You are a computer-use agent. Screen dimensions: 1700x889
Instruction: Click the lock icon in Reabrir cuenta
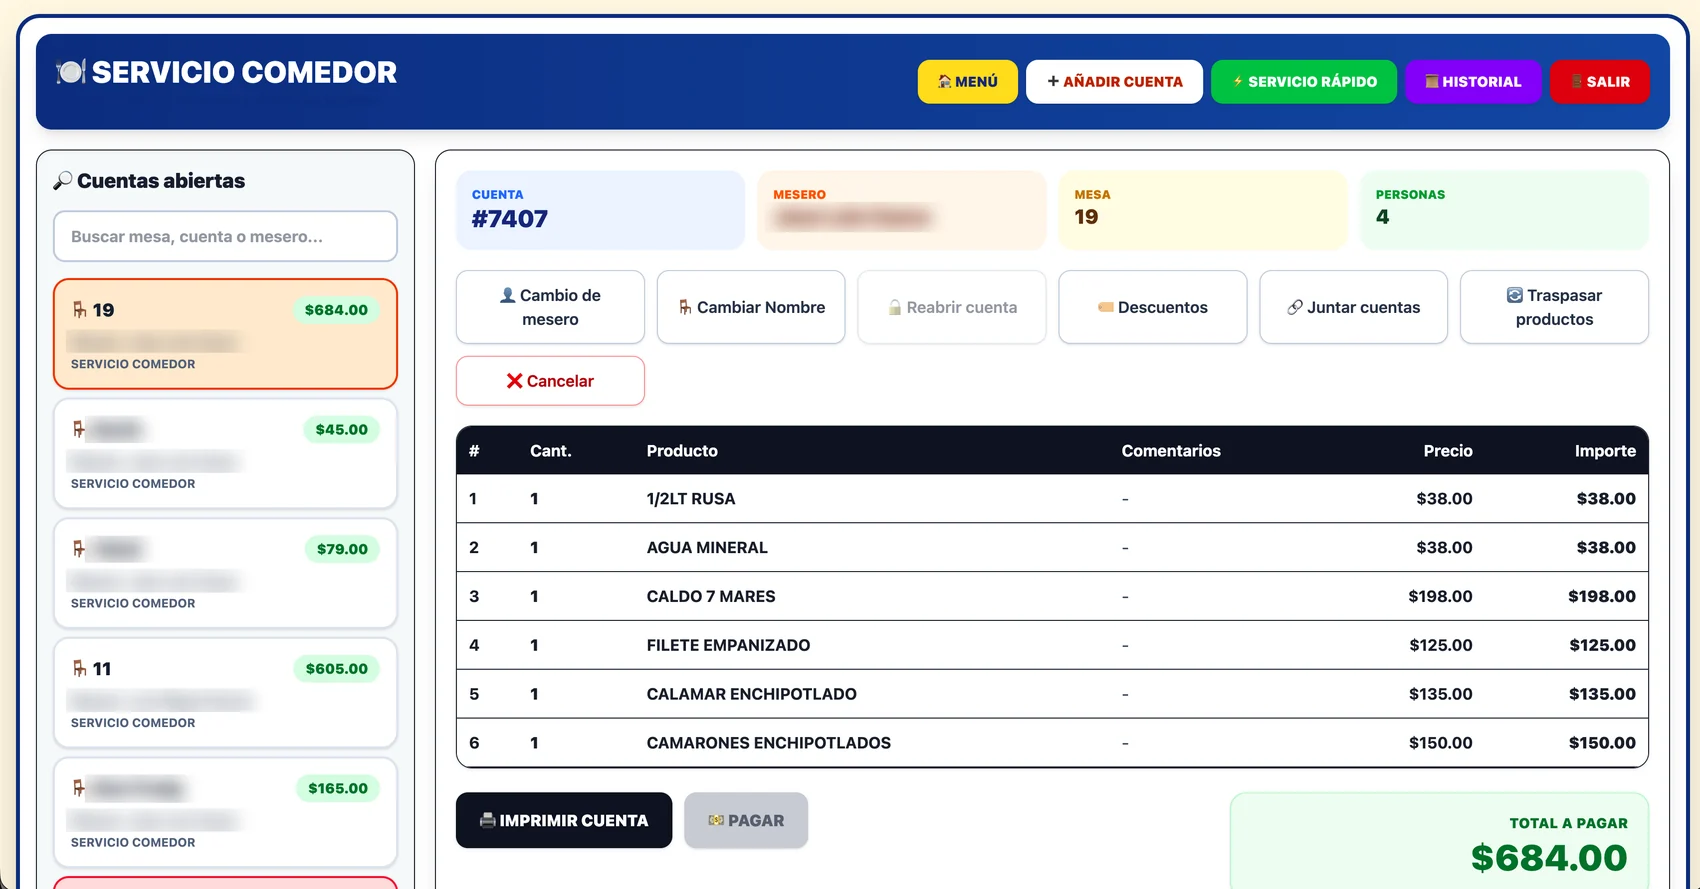895,307
